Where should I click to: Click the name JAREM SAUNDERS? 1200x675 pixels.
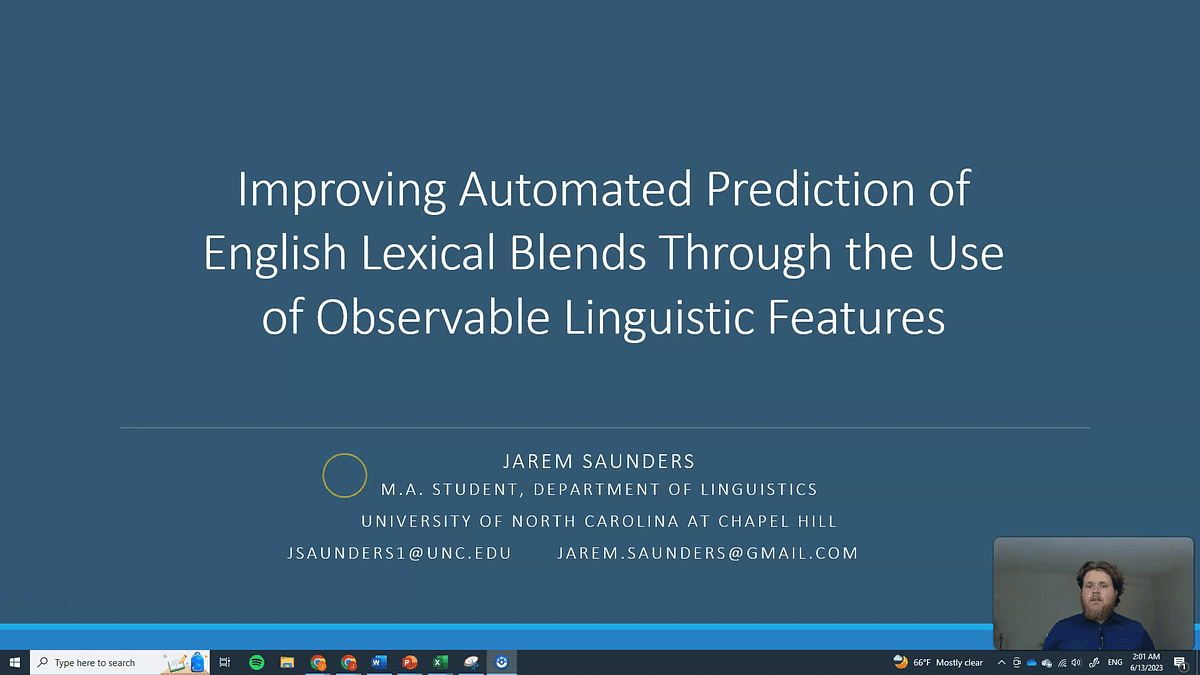click(598, 461)
